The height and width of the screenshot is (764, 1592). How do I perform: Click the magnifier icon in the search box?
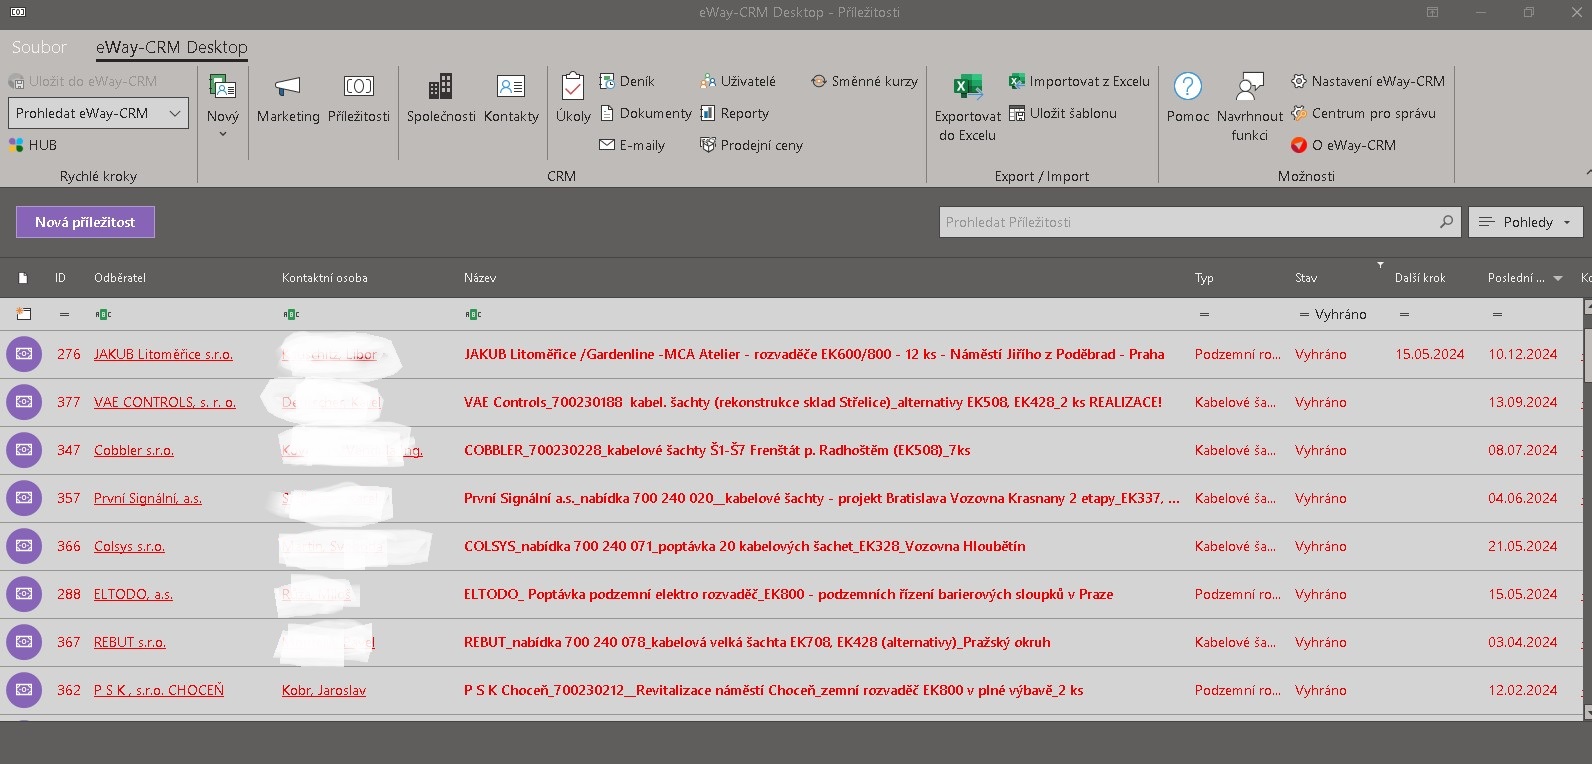click(1446, 222)
